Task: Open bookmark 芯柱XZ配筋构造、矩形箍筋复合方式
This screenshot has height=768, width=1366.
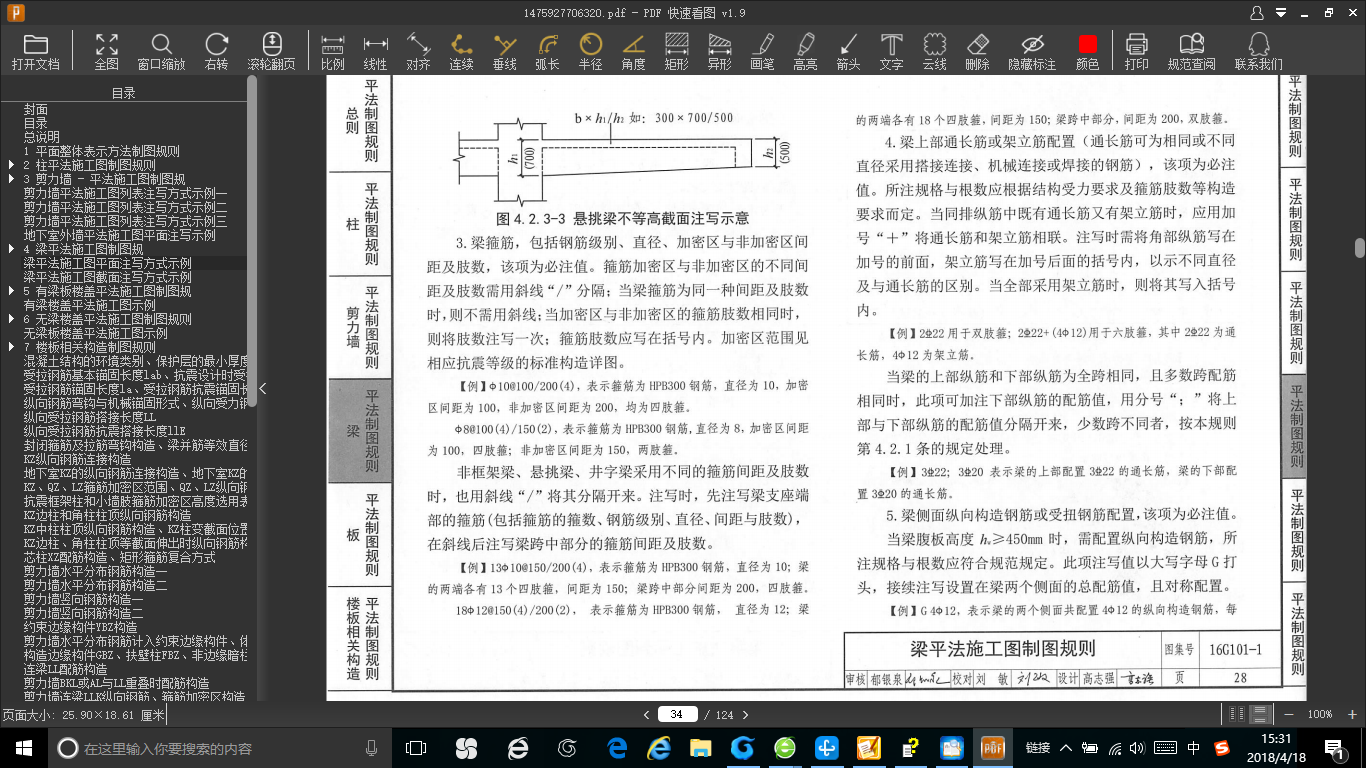Action: pos(119,557)
